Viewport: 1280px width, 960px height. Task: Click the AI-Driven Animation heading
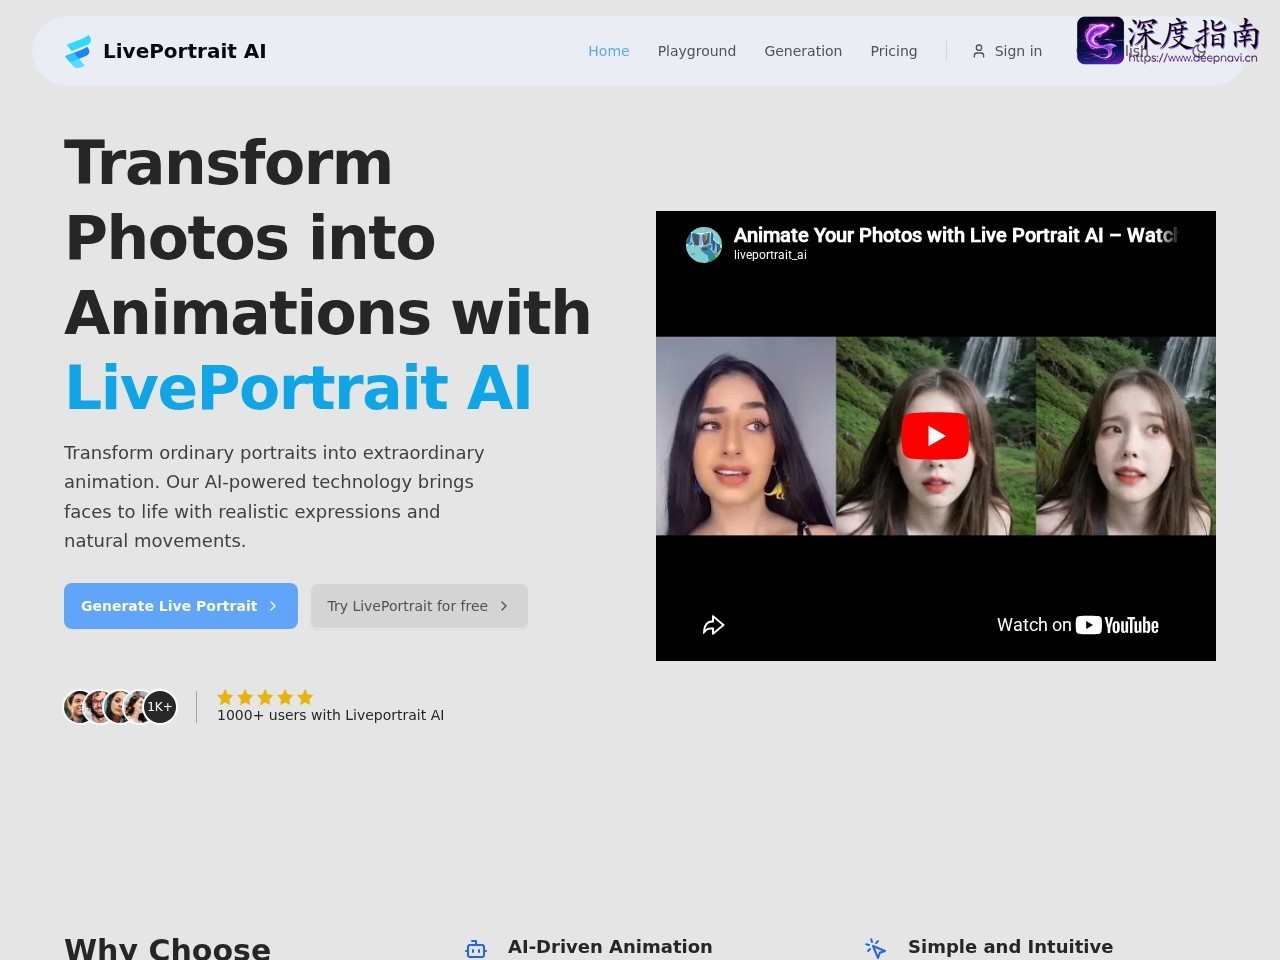610,947
